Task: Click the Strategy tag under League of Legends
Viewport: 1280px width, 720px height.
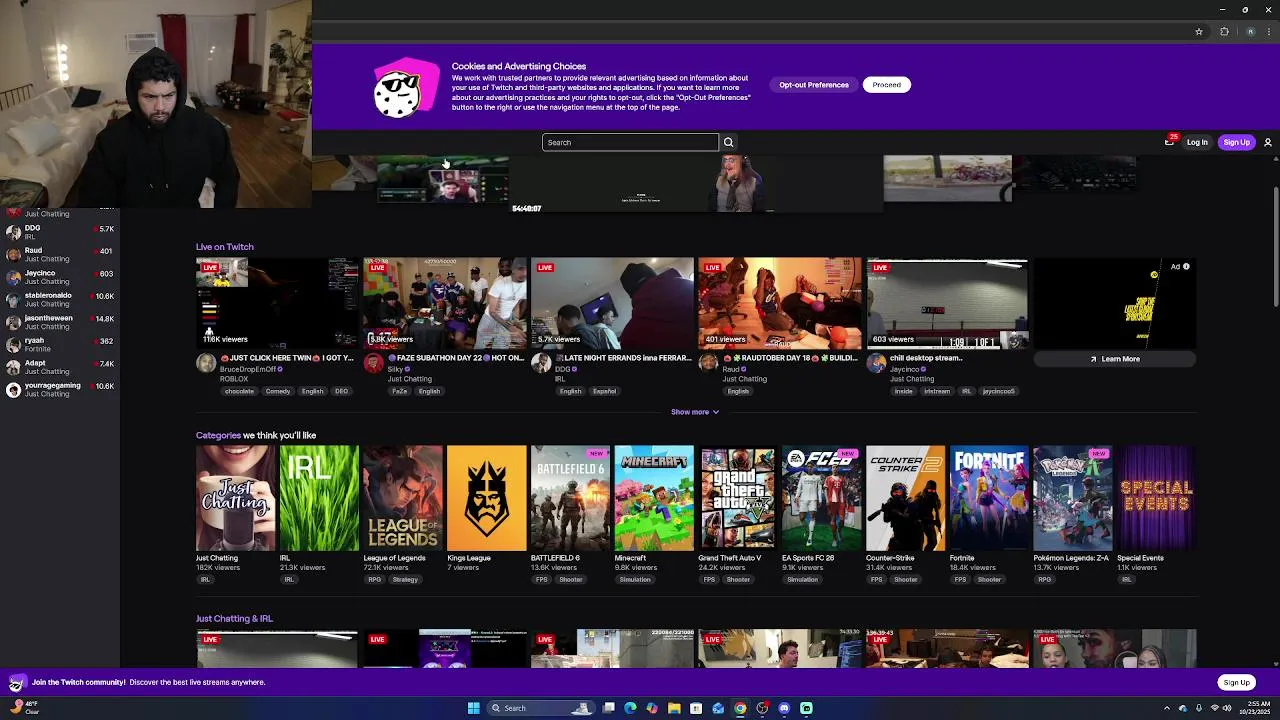Action: (x=405, y=579)
